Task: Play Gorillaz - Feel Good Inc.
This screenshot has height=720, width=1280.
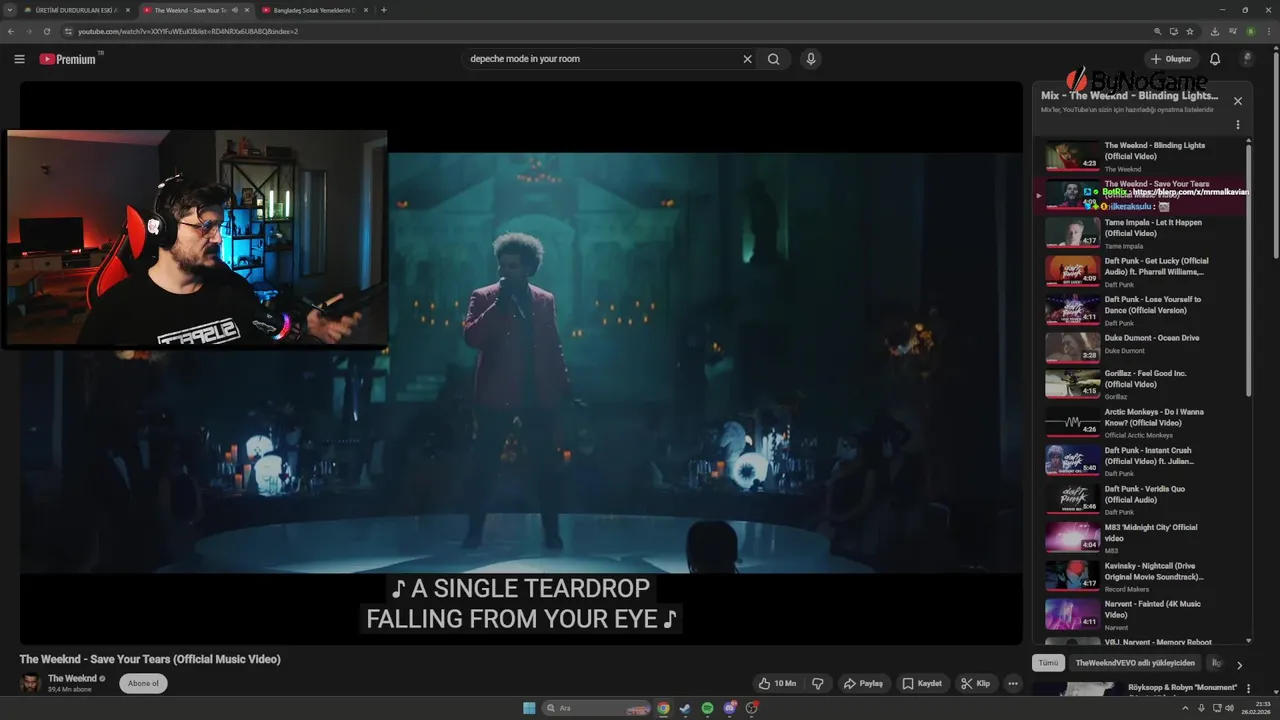Action: (1141, 384)
